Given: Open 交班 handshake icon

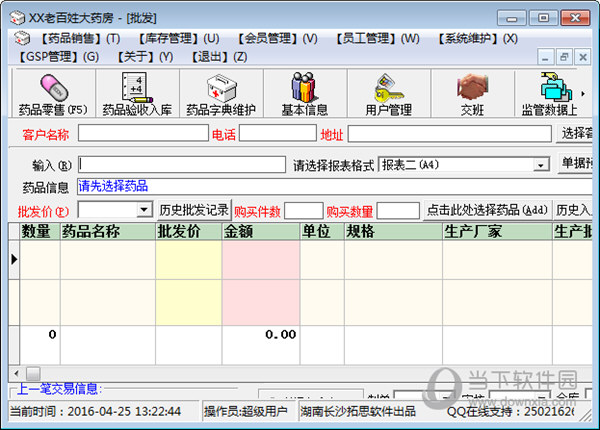Looking at the screenshot, I should [x=473, y=94].
